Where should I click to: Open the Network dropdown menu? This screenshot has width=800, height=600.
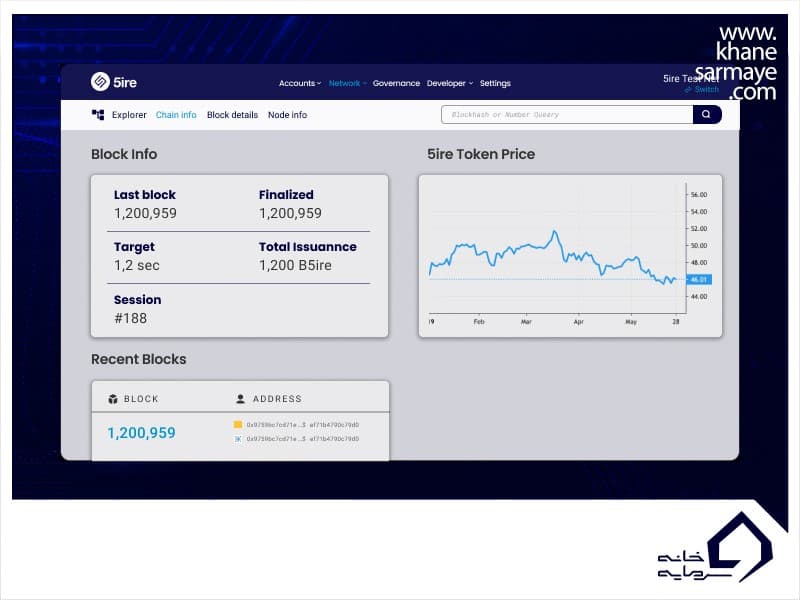pyautogui.click(x=347, y=83)
